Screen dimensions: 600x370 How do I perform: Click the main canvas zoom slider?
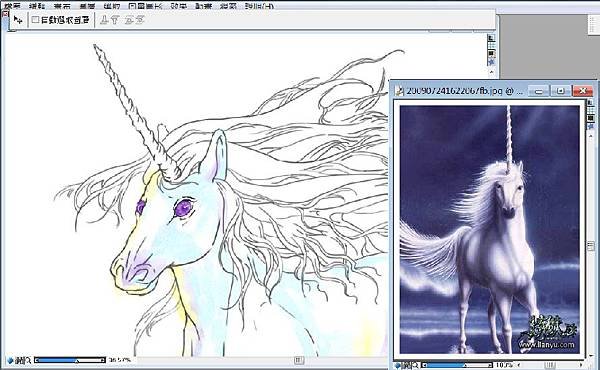coord(70,360)
